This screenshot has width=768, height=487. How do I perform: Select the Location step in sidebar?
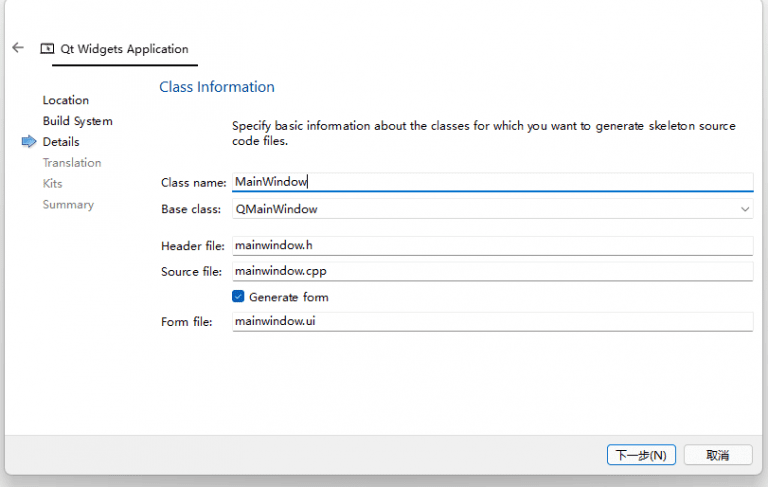[66, 100]
